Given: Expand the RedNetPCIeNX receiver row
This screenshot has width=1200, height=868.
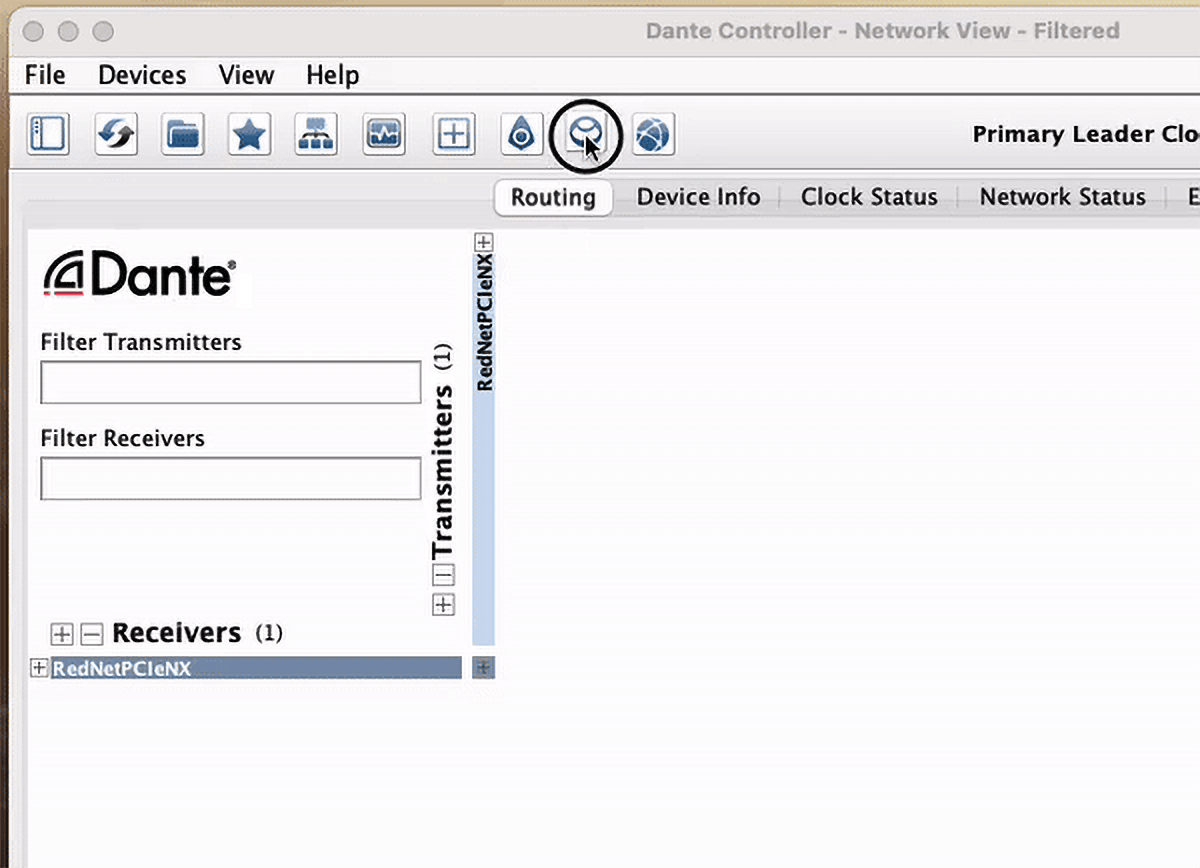Looking at the screenshot, I should click(39, 668).
